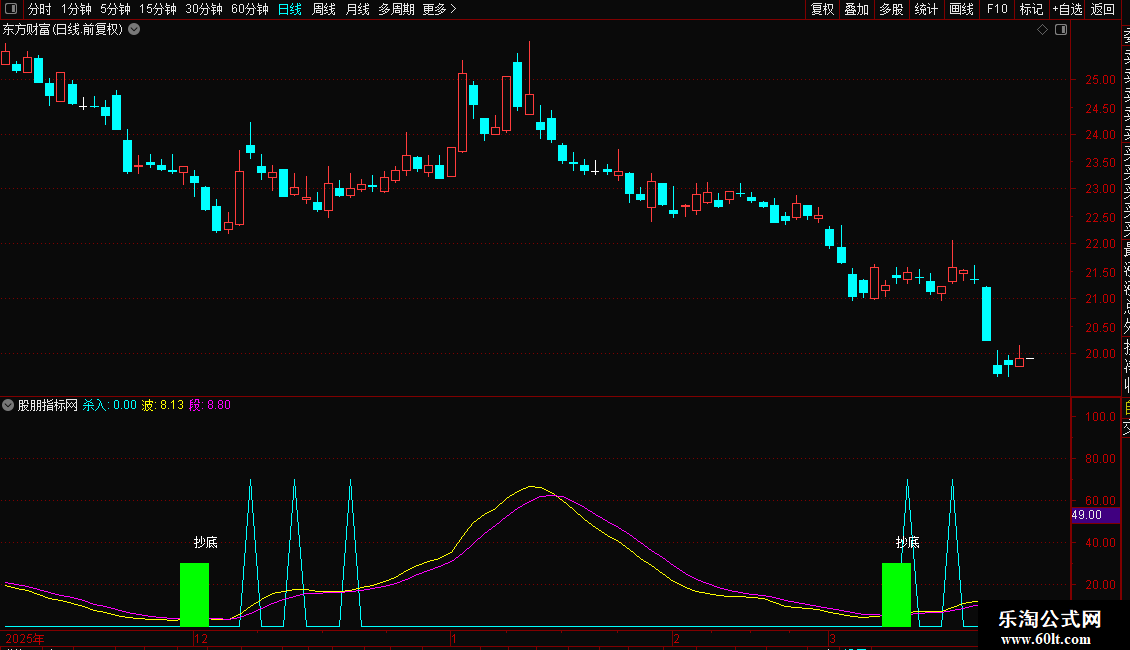Click the 标记 mark button
1130x650 pixels.
1031,9
